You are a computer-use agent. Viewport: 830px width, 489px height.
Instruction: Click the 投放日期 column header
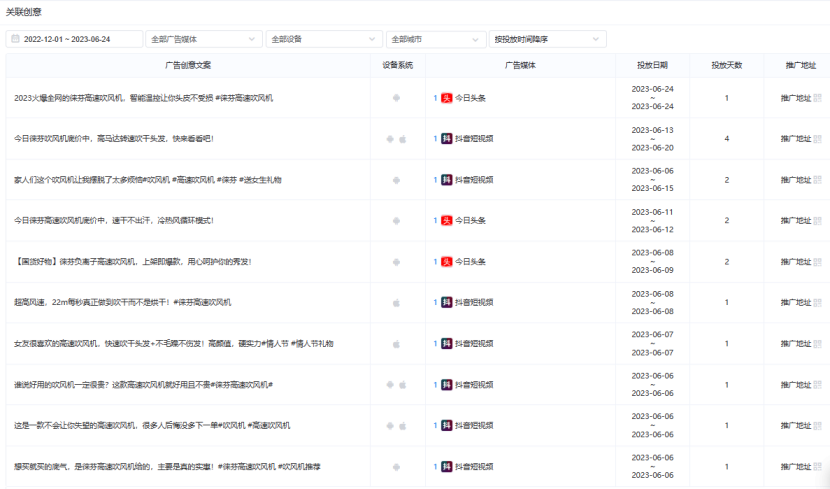tap(652, 65)
